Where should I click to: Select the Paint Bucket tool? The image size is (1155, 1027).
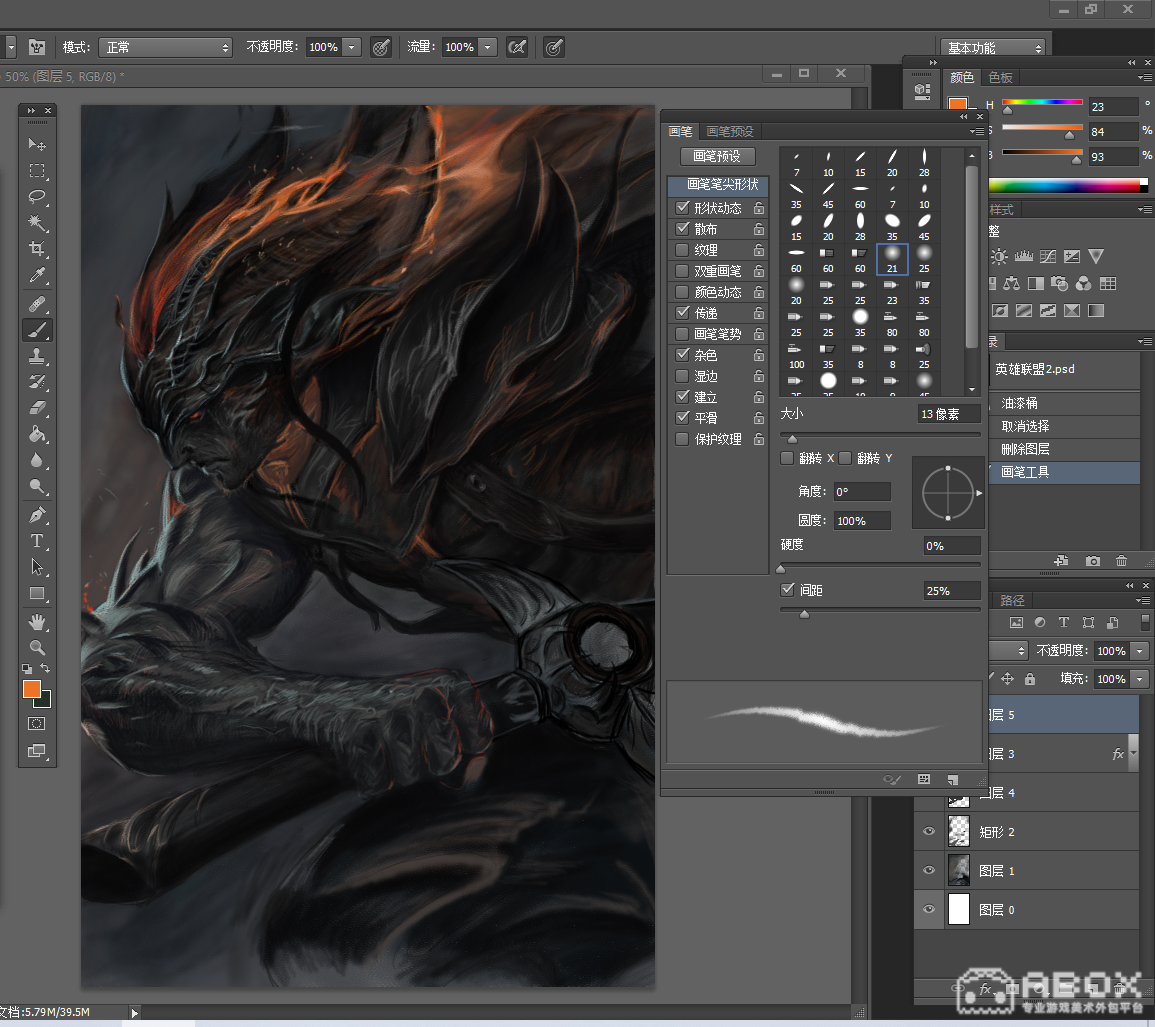click(x=37, y=434)
